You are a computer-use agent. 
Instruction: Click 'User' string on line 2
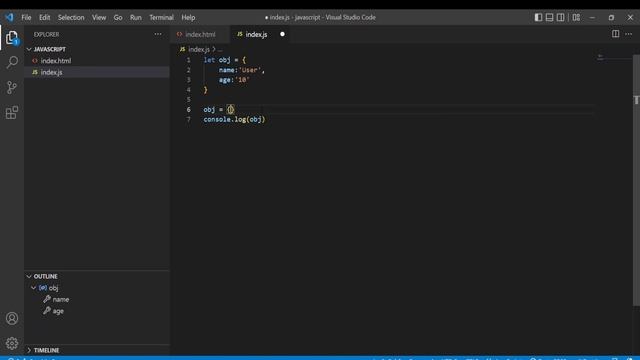click(249, 70)
